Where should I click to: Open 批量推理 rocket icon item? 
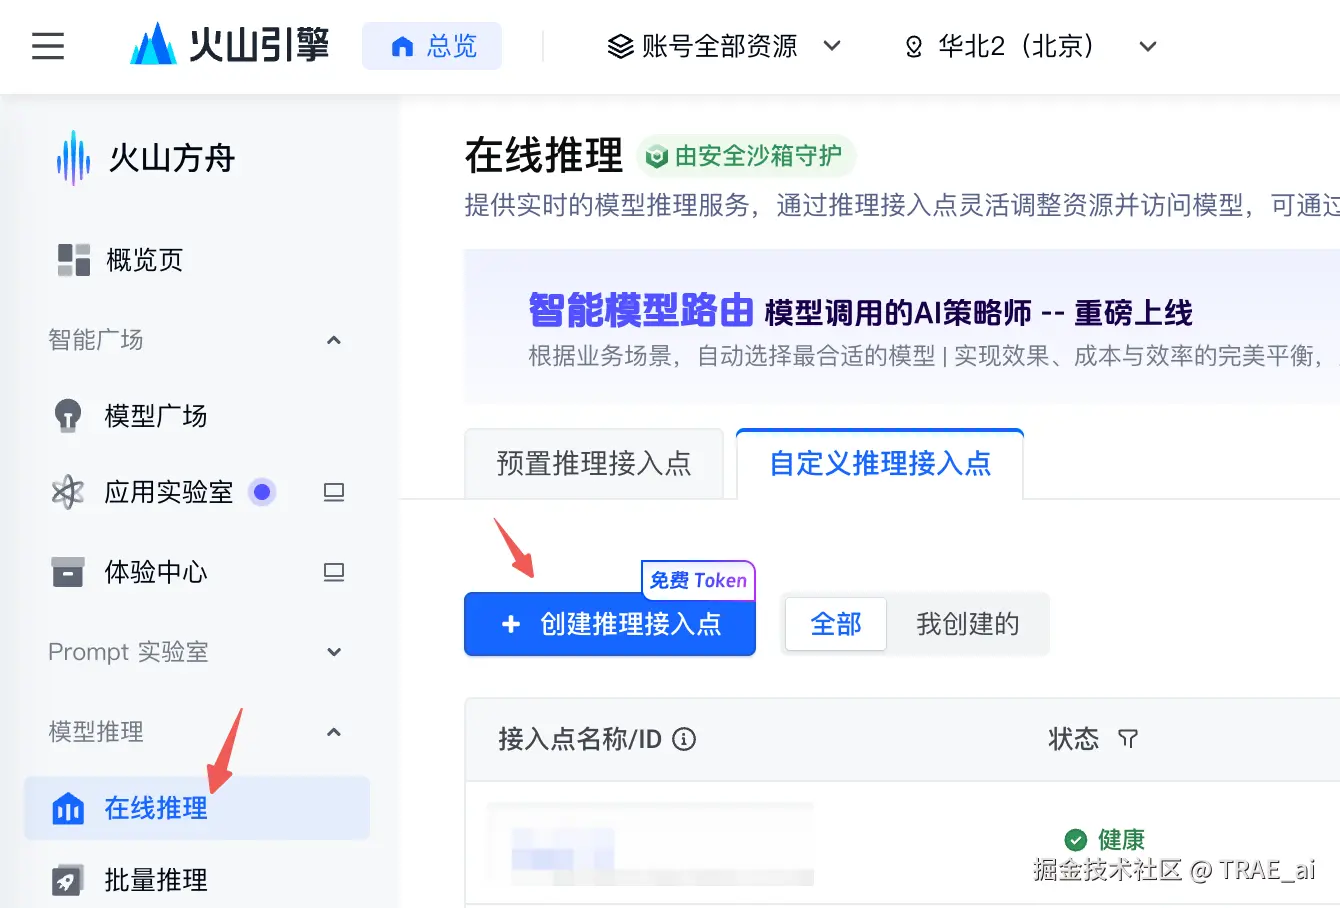pos(68,880)
